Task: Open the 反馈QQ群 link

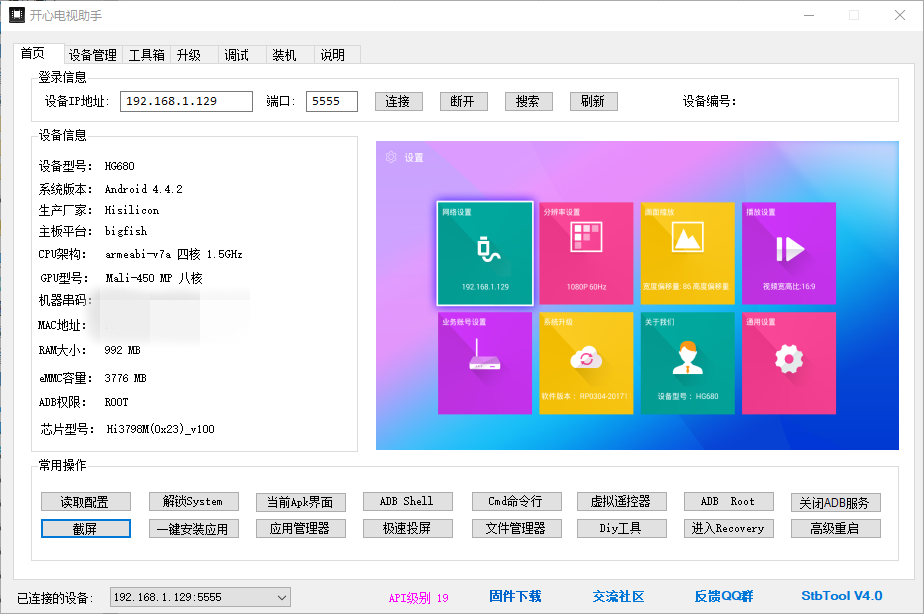Action: point(726,596)
